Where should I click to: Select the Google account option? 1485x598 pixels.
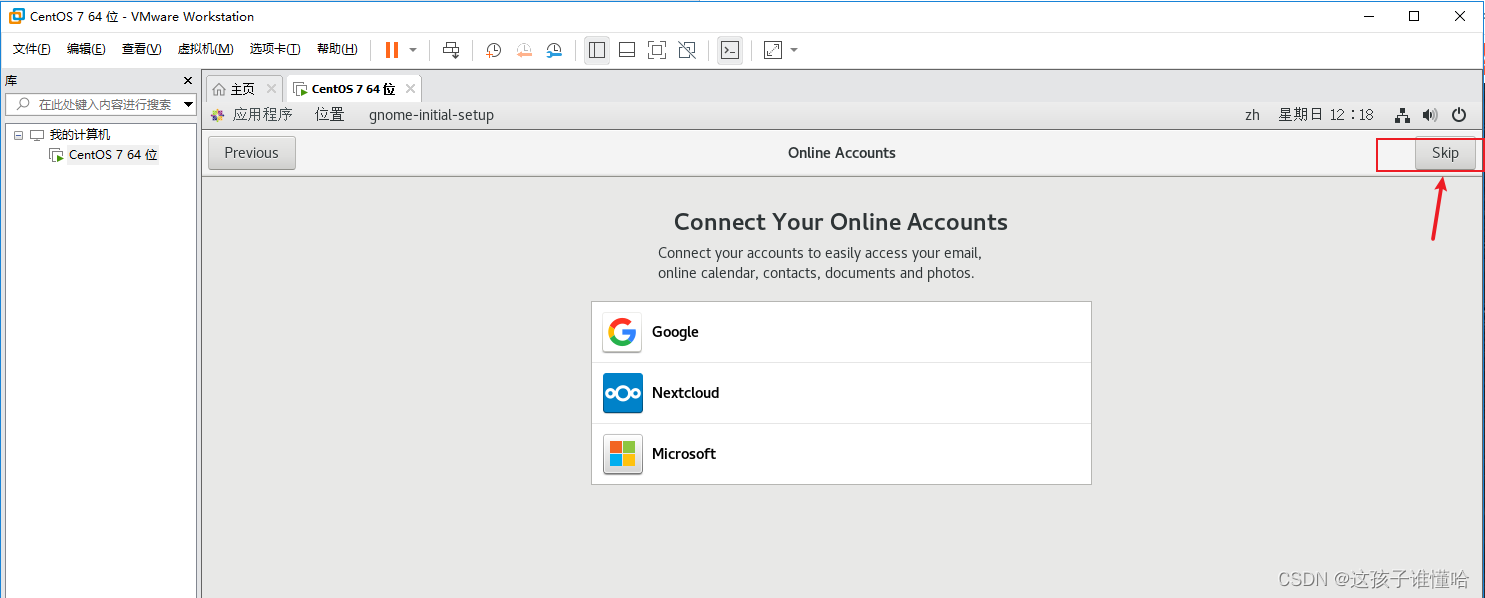[841, 332]
